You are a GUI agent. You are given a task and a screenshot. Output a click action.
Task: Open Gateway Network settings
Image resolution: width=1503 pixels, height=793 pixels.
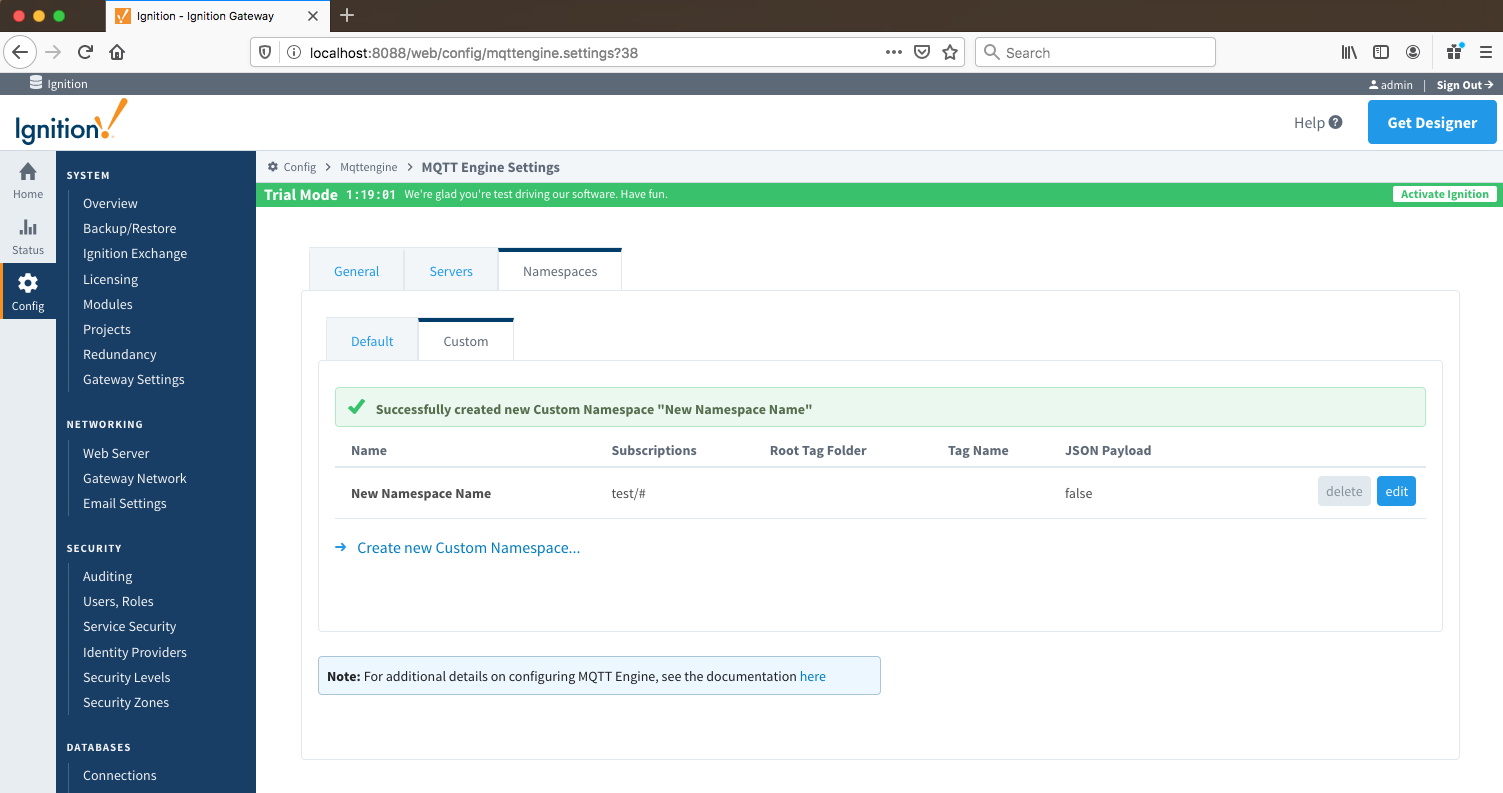coord(135,478)
